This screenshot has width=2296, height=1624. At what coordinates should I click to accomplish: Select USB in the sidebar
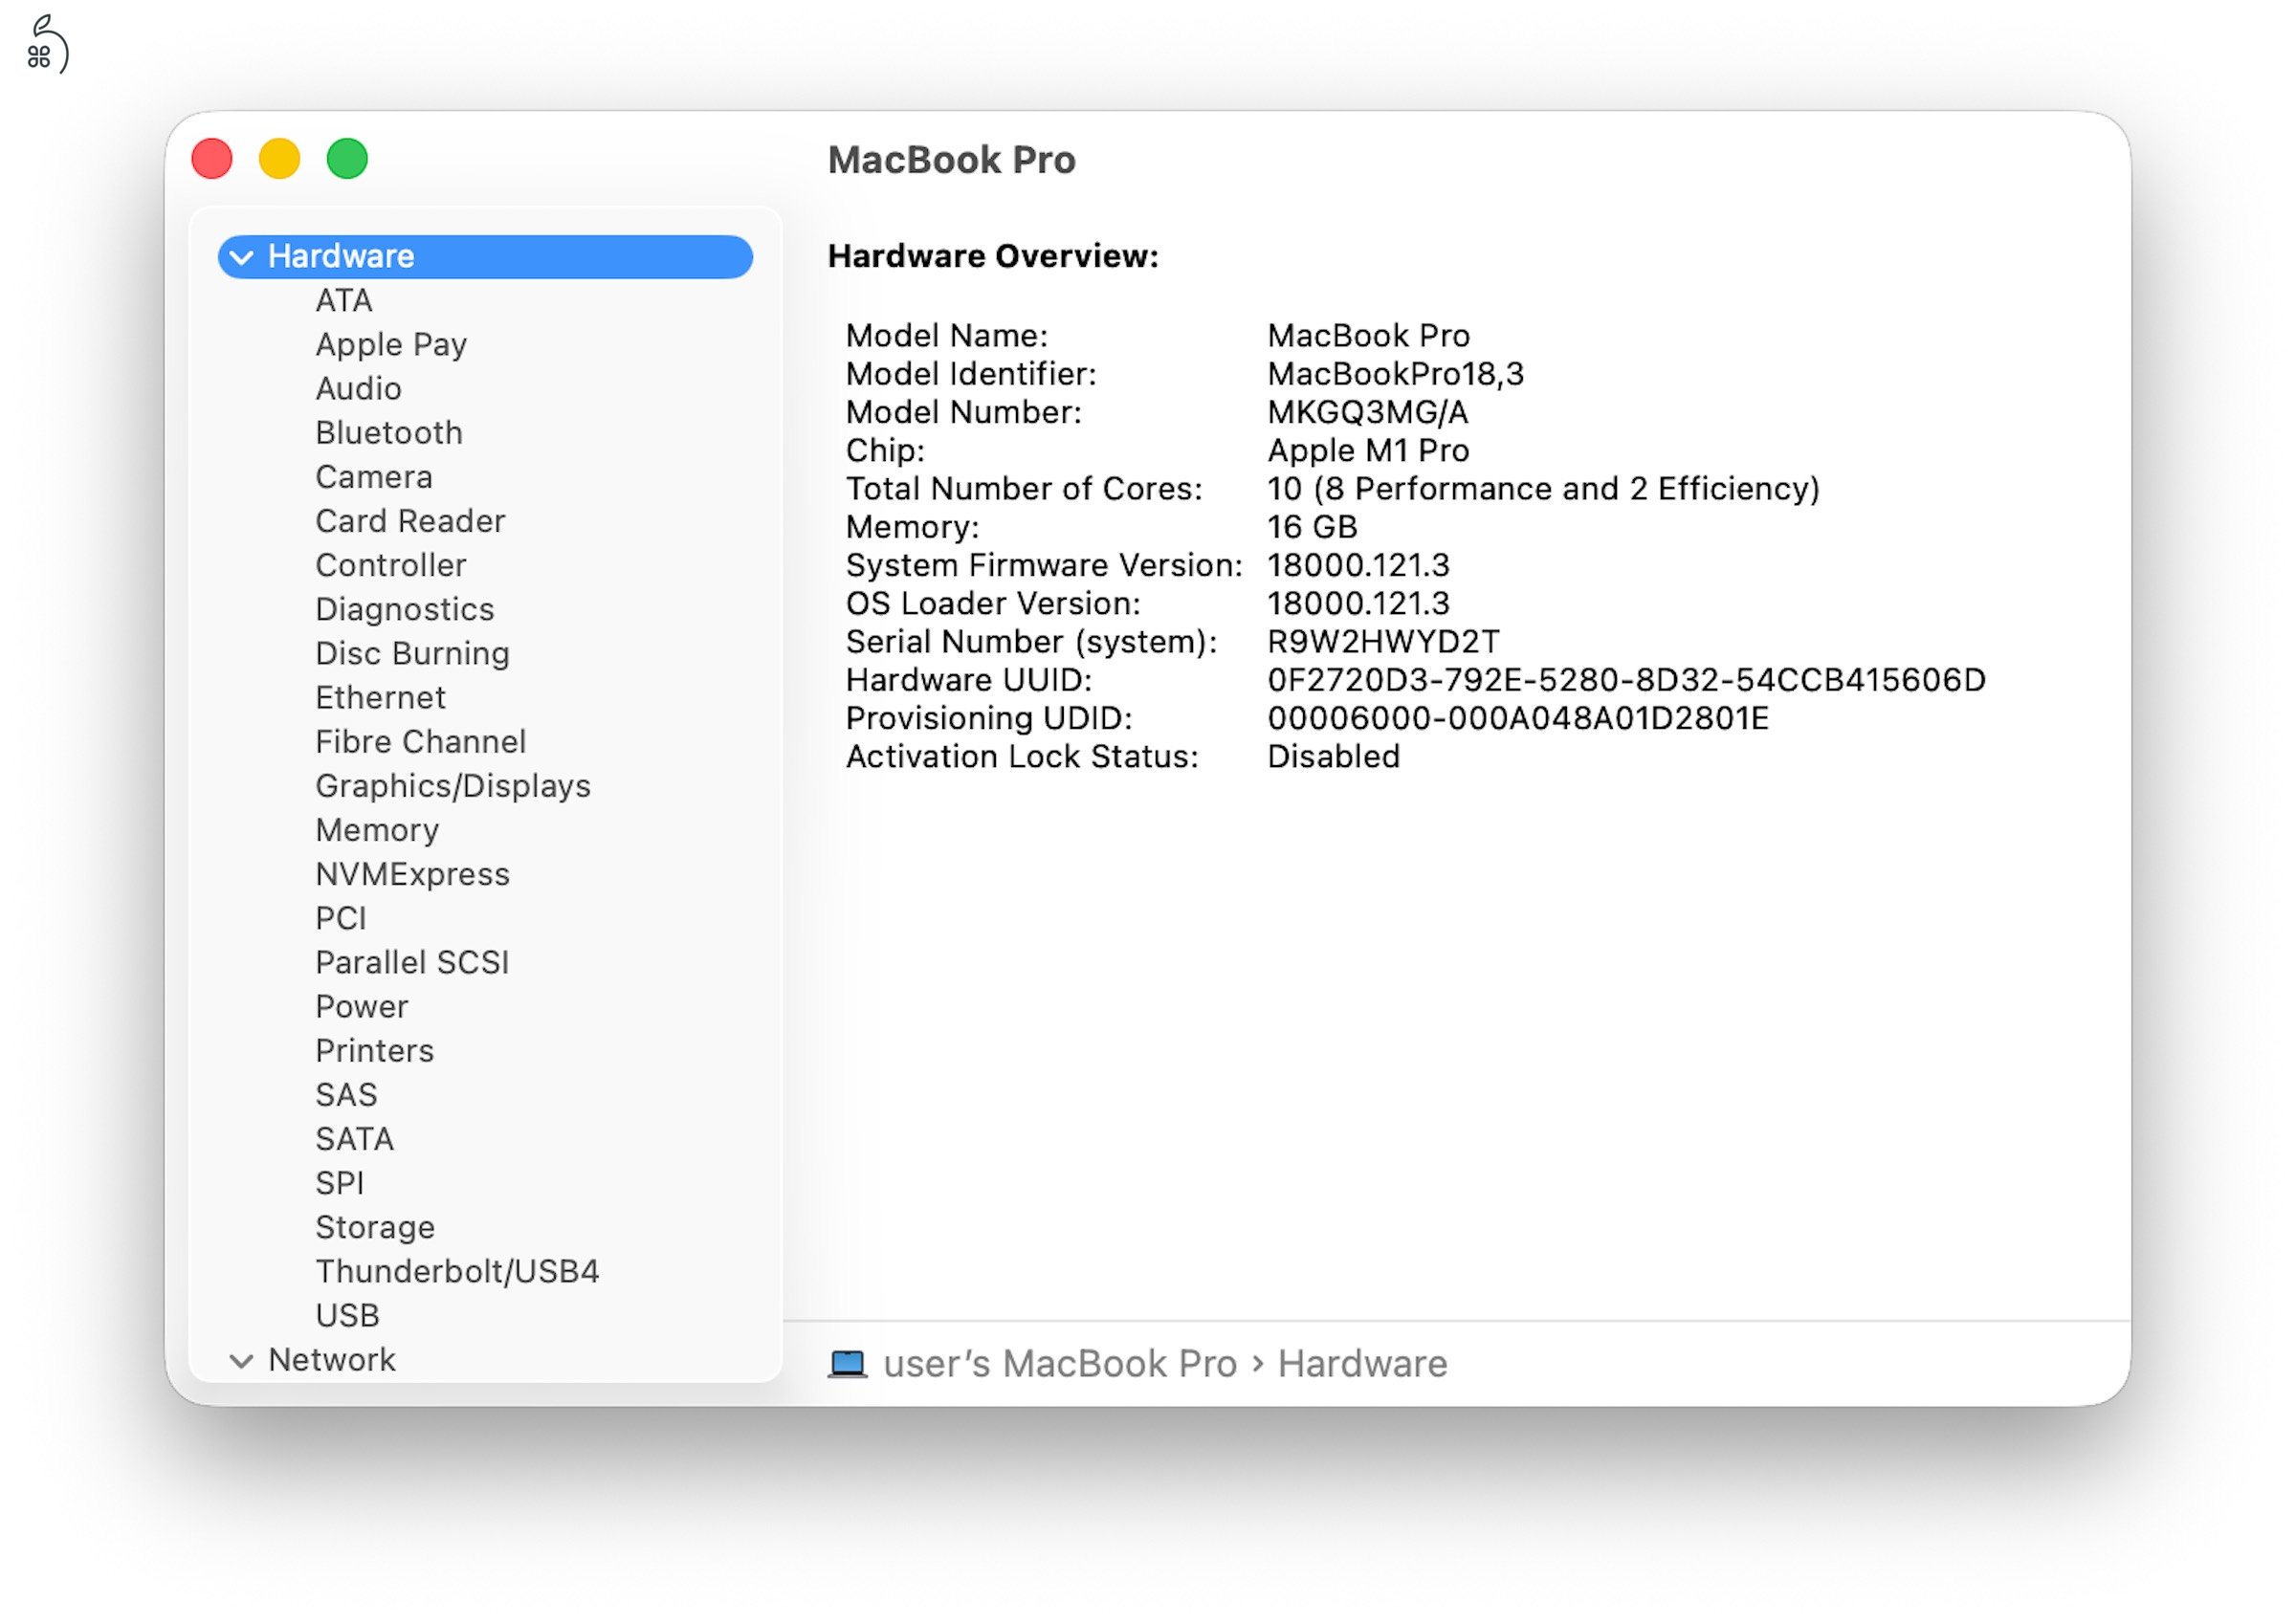(x=347, y=1315)
